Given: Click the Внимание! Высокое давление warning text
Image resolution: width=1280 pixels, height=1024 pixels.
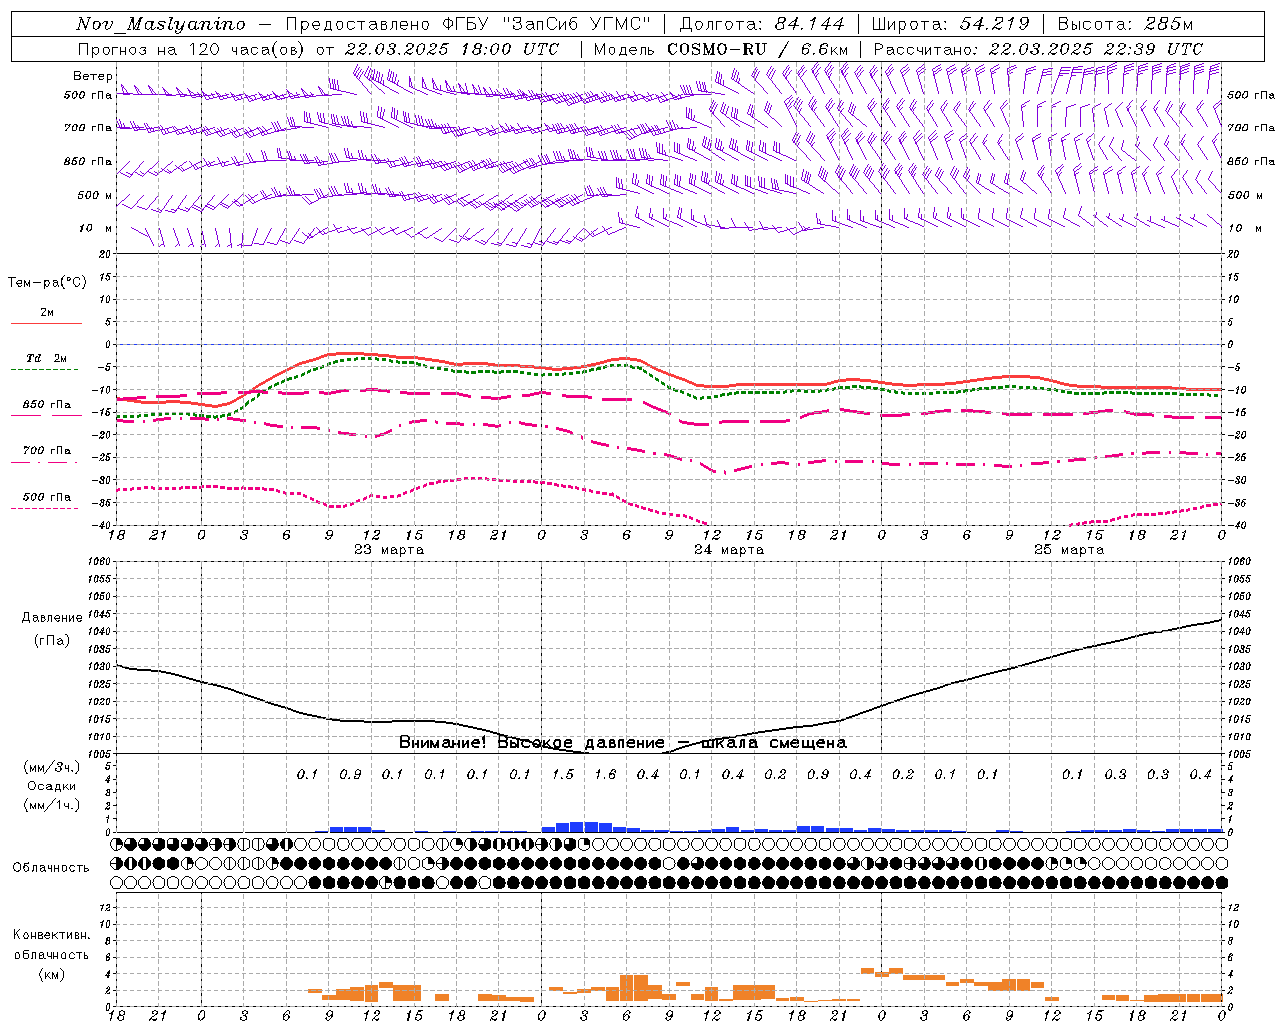Looking at the screenshot, I should 623,743.
